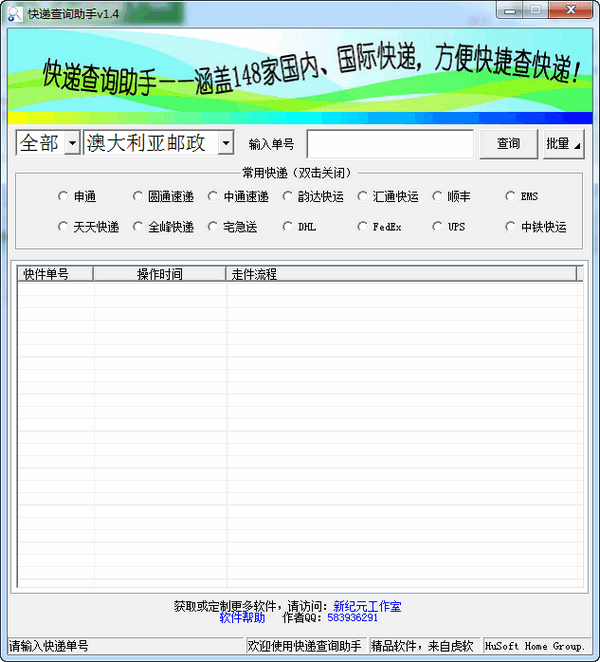Click the 快件单号 column header
The image size is (600, 662).
pyautogui.click(x=55, y=274)
